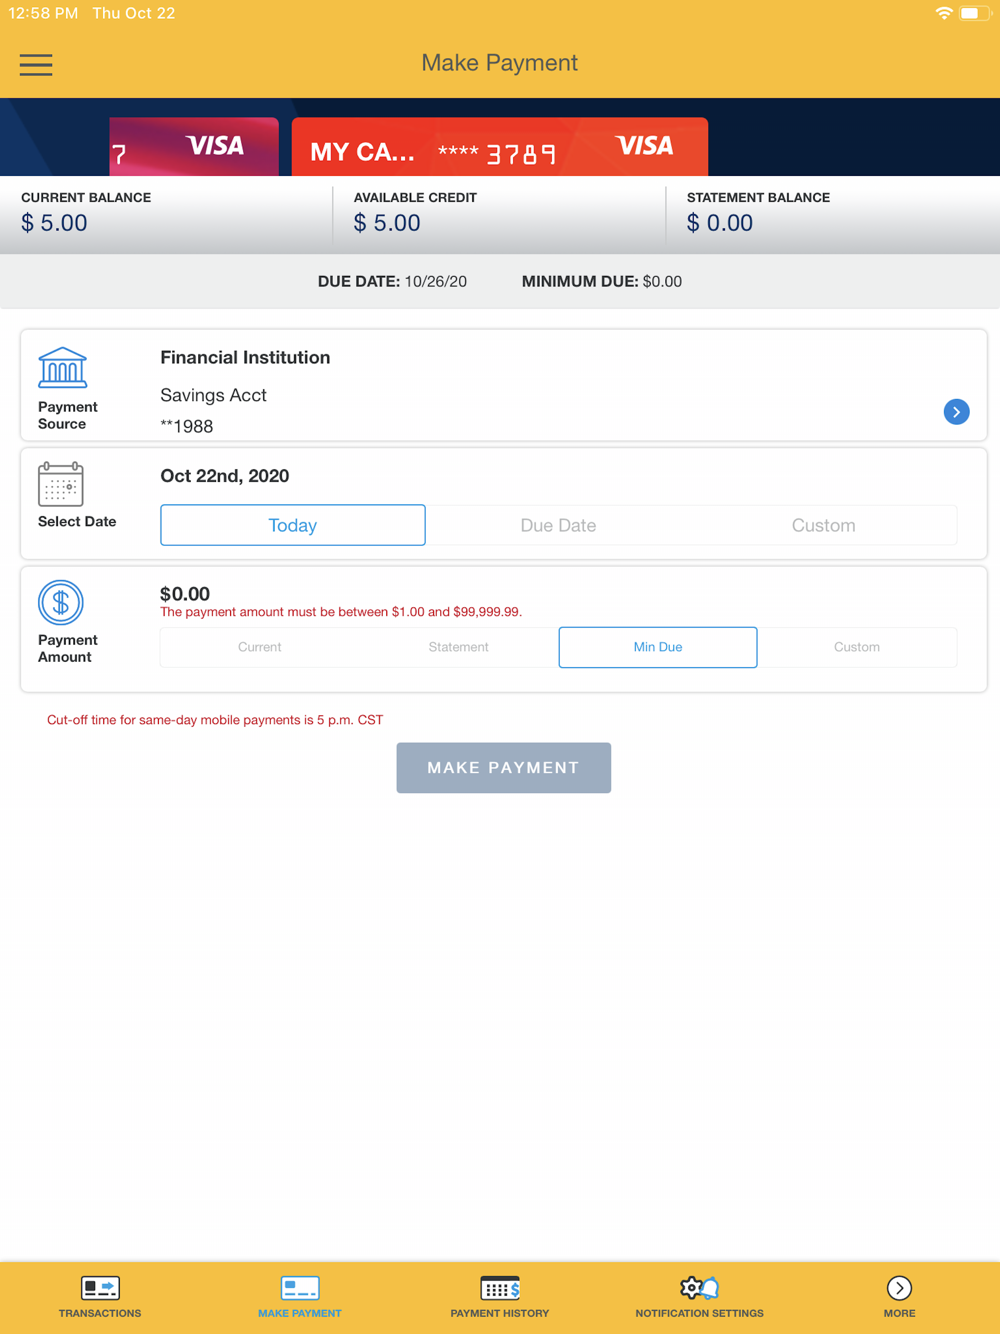This screenshot has height=1334, width=1000.
Task: Tap the DUE DATE: 10/26/20 text
Action: click(392, 282)
